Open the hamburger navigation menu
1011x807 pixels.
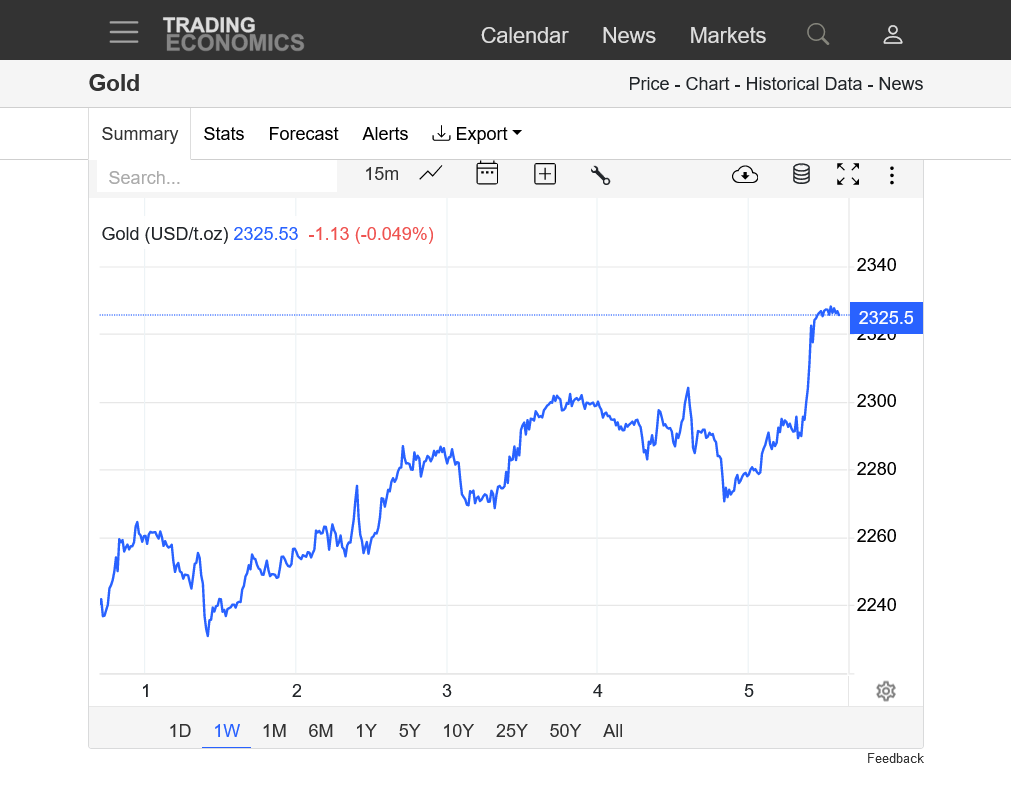[124, 33]
